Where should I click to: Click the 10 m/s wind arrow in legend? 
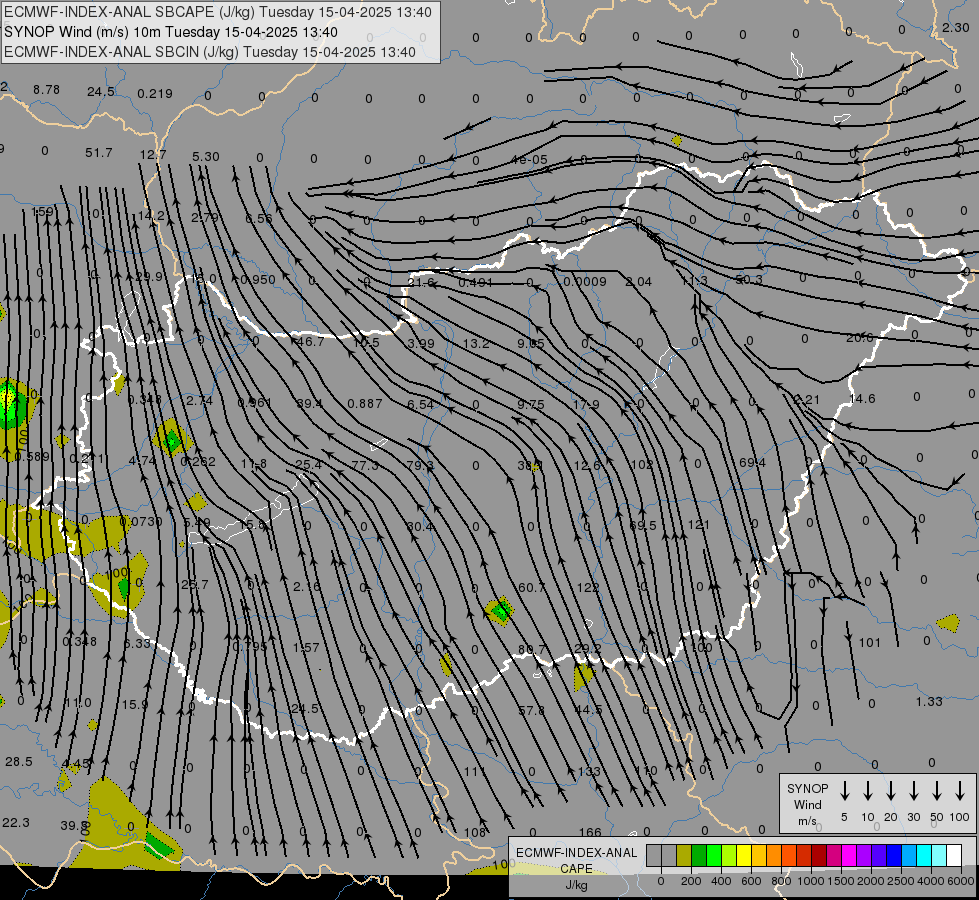(x=868, y=791)
